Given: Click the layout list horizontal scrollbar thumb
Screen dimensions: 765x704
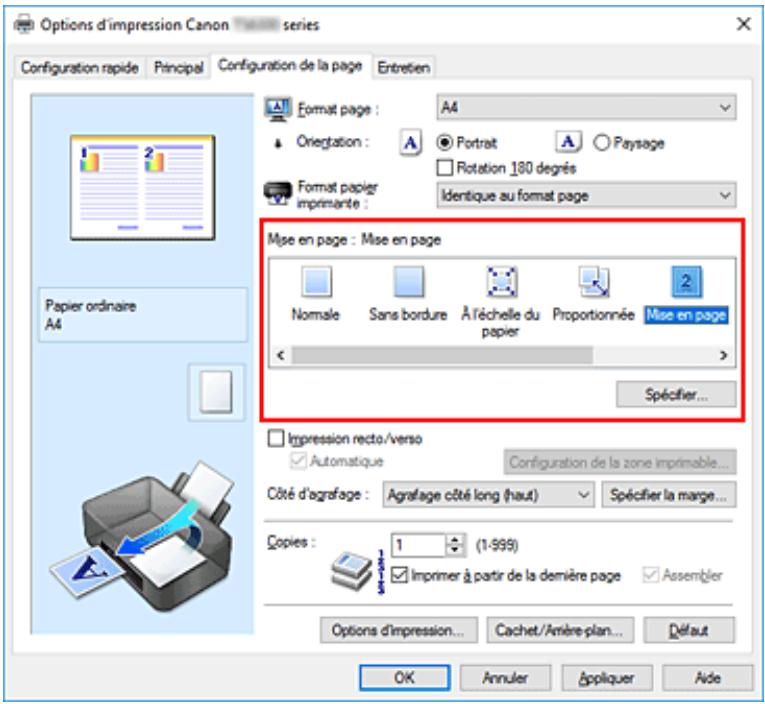Looking at the screenshot, I should pos(442,355).
